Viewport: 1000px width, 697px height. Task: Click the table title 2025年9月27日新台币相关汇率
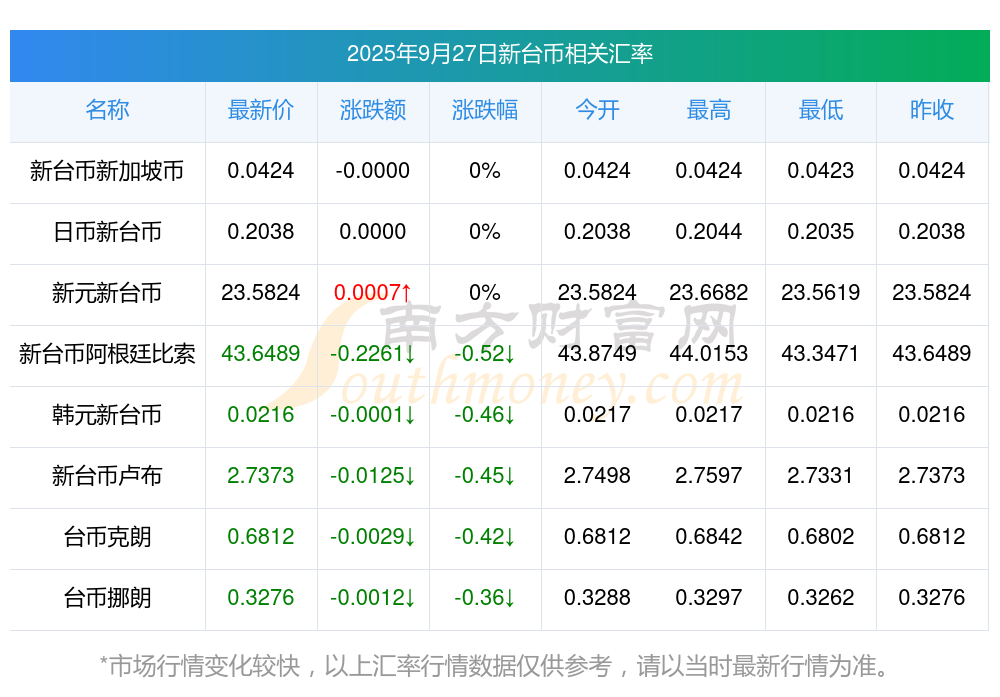(500, 54)
